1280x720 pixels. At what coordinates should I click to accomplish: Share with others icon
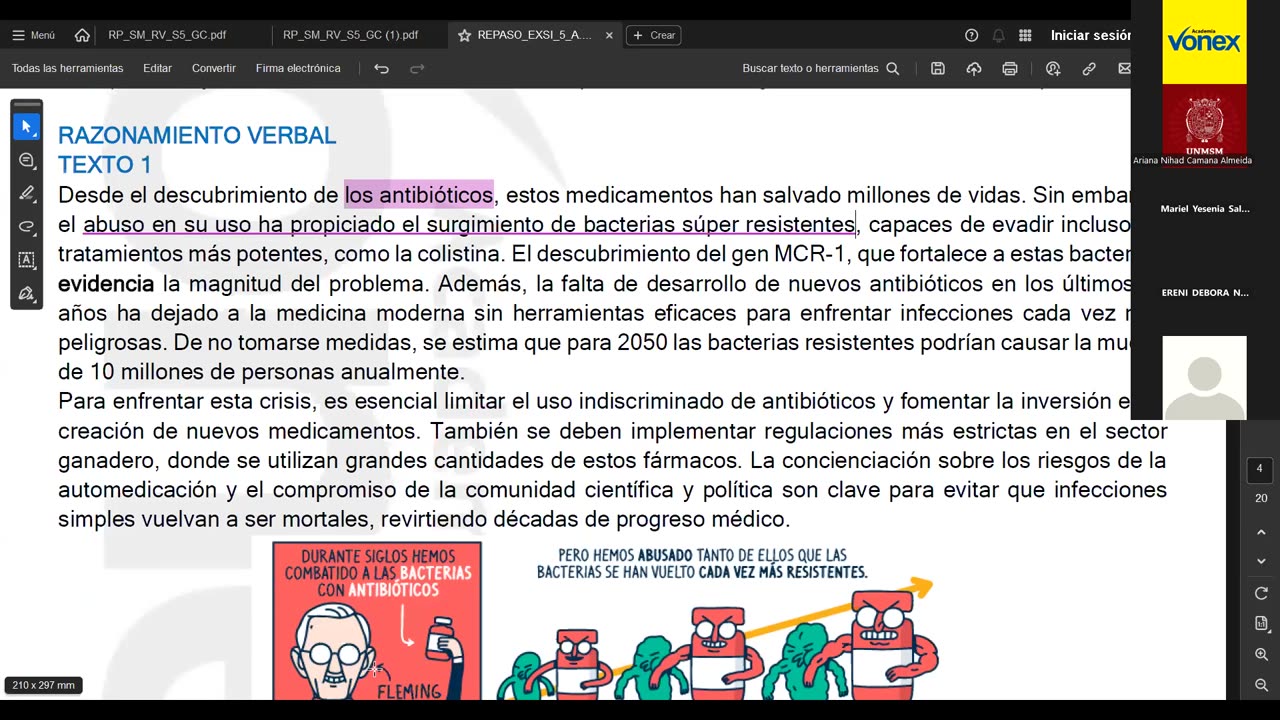[x=1053, y=68]
